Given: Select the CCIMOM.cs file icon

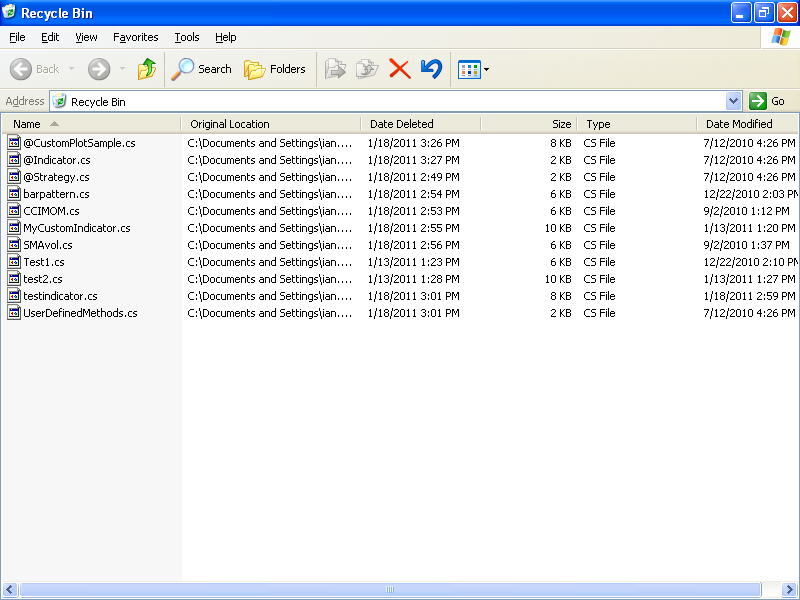Looking at the screenshot, I should (14, 211).
